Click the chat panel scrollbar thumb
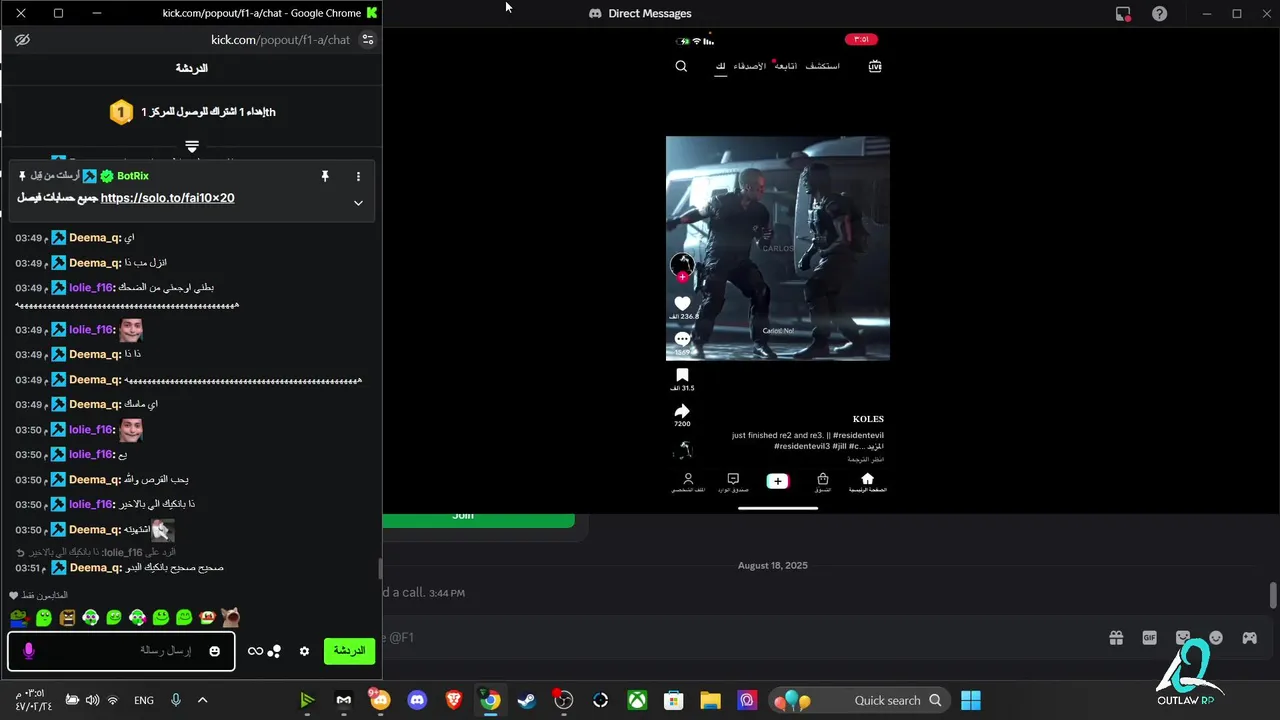Viewport: 1280px width, 720px height. (x=379, y=568)
